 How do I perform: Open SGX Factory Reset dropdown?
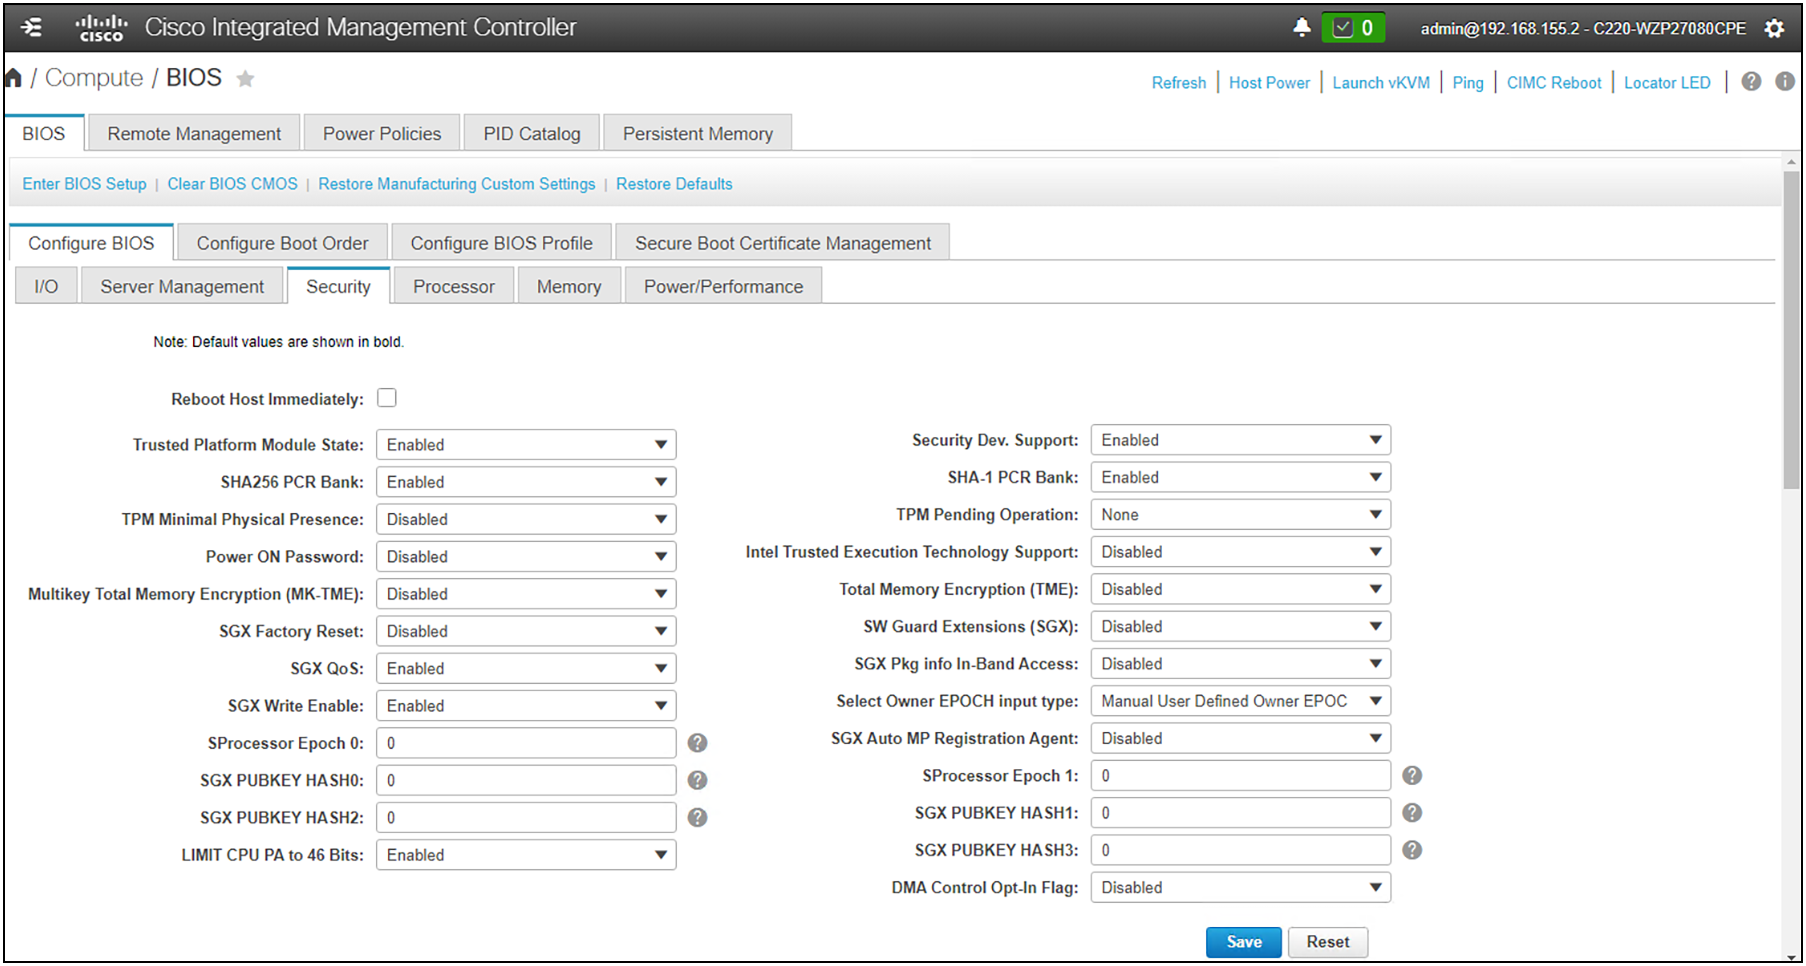[526, 631]
